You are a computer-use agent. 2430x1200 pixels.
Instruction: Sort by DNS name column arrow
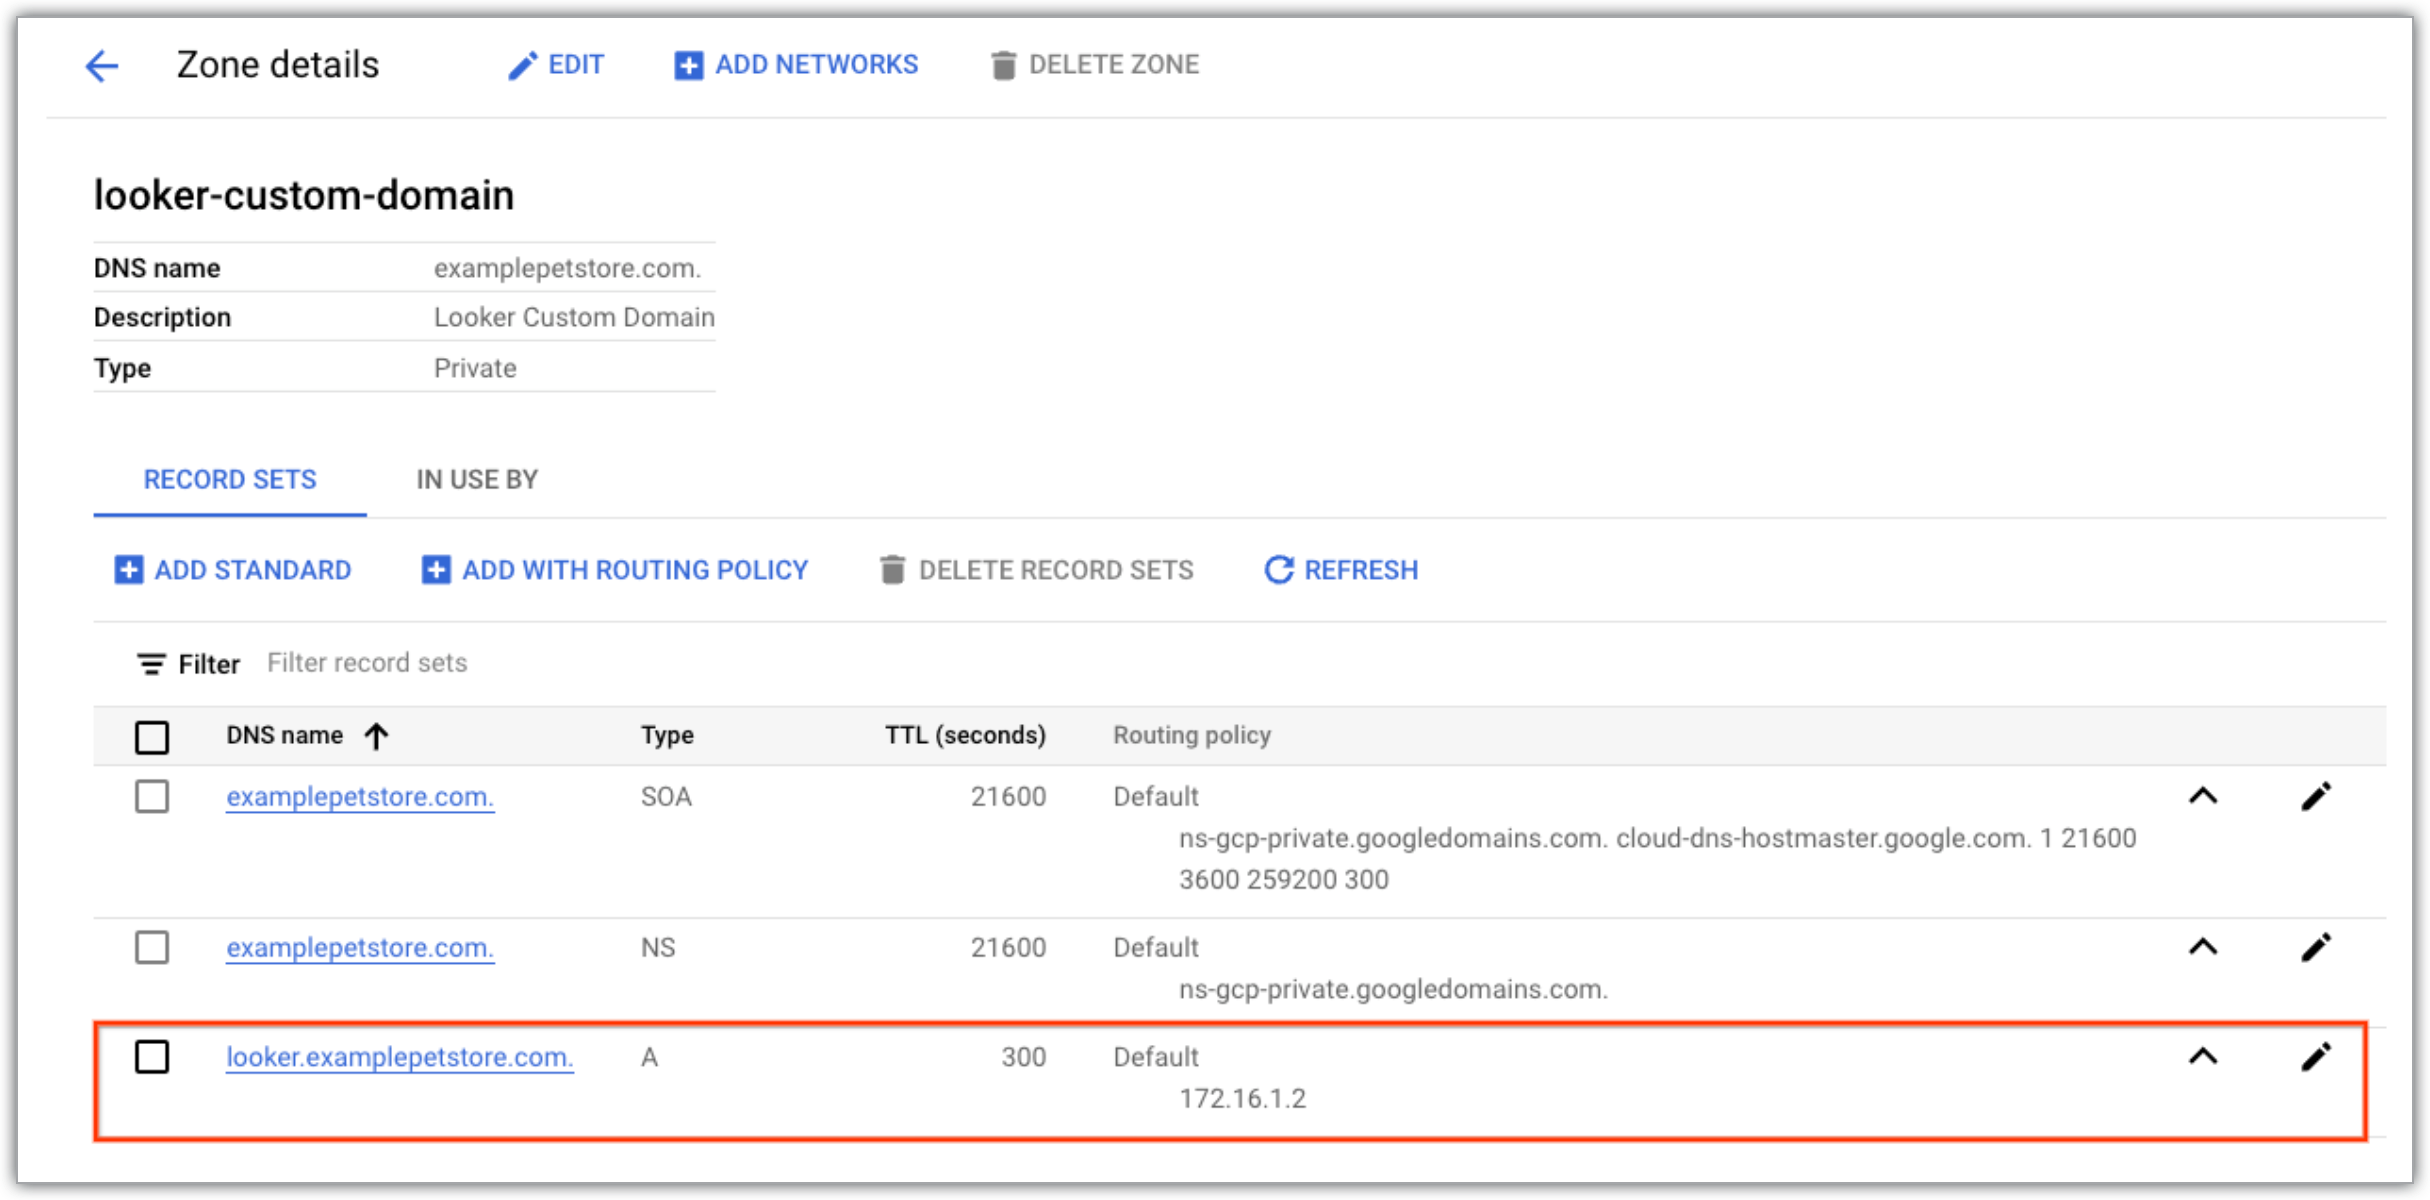coord(377,737)
